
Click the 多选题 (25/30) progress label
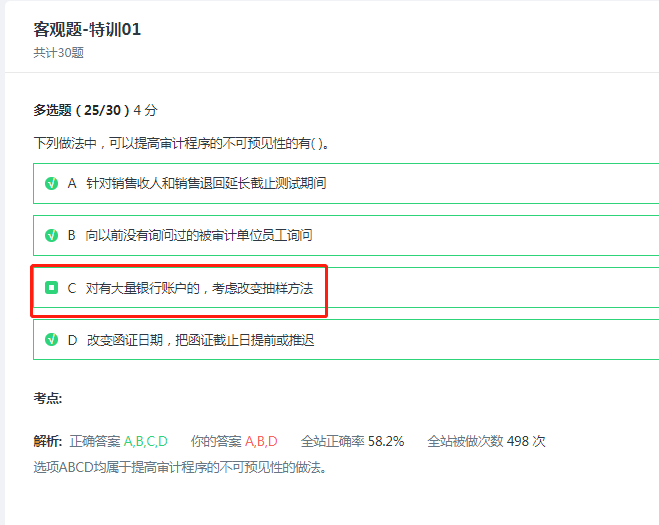[x=82, y=110]
